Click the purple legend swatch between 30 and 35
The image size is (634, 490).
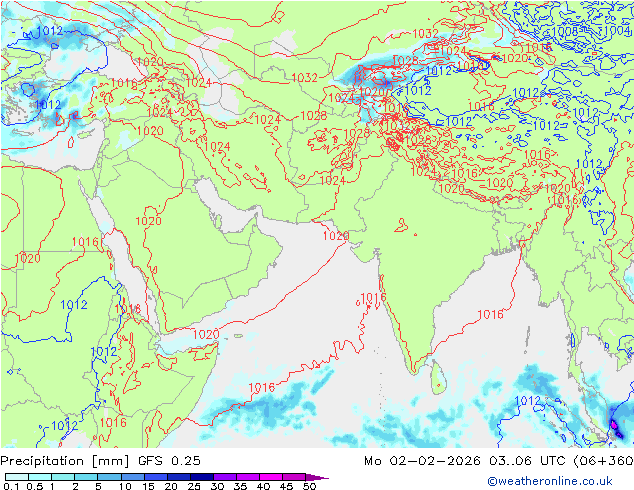point(225,477)
